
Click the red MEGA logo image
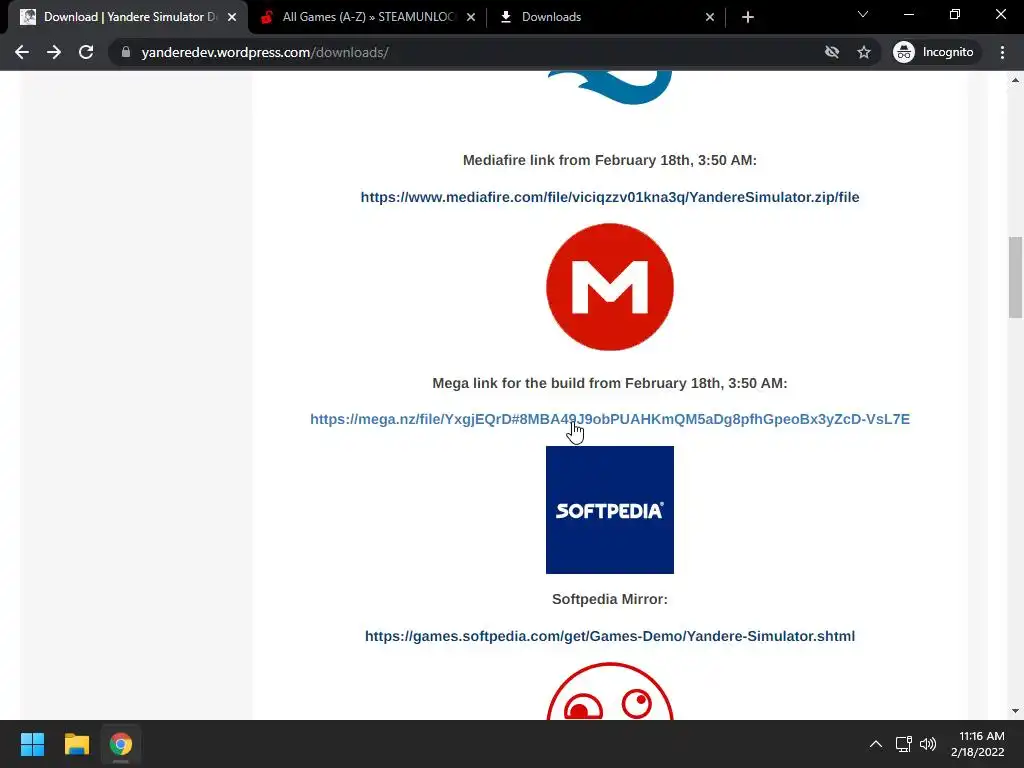point(610,287)
